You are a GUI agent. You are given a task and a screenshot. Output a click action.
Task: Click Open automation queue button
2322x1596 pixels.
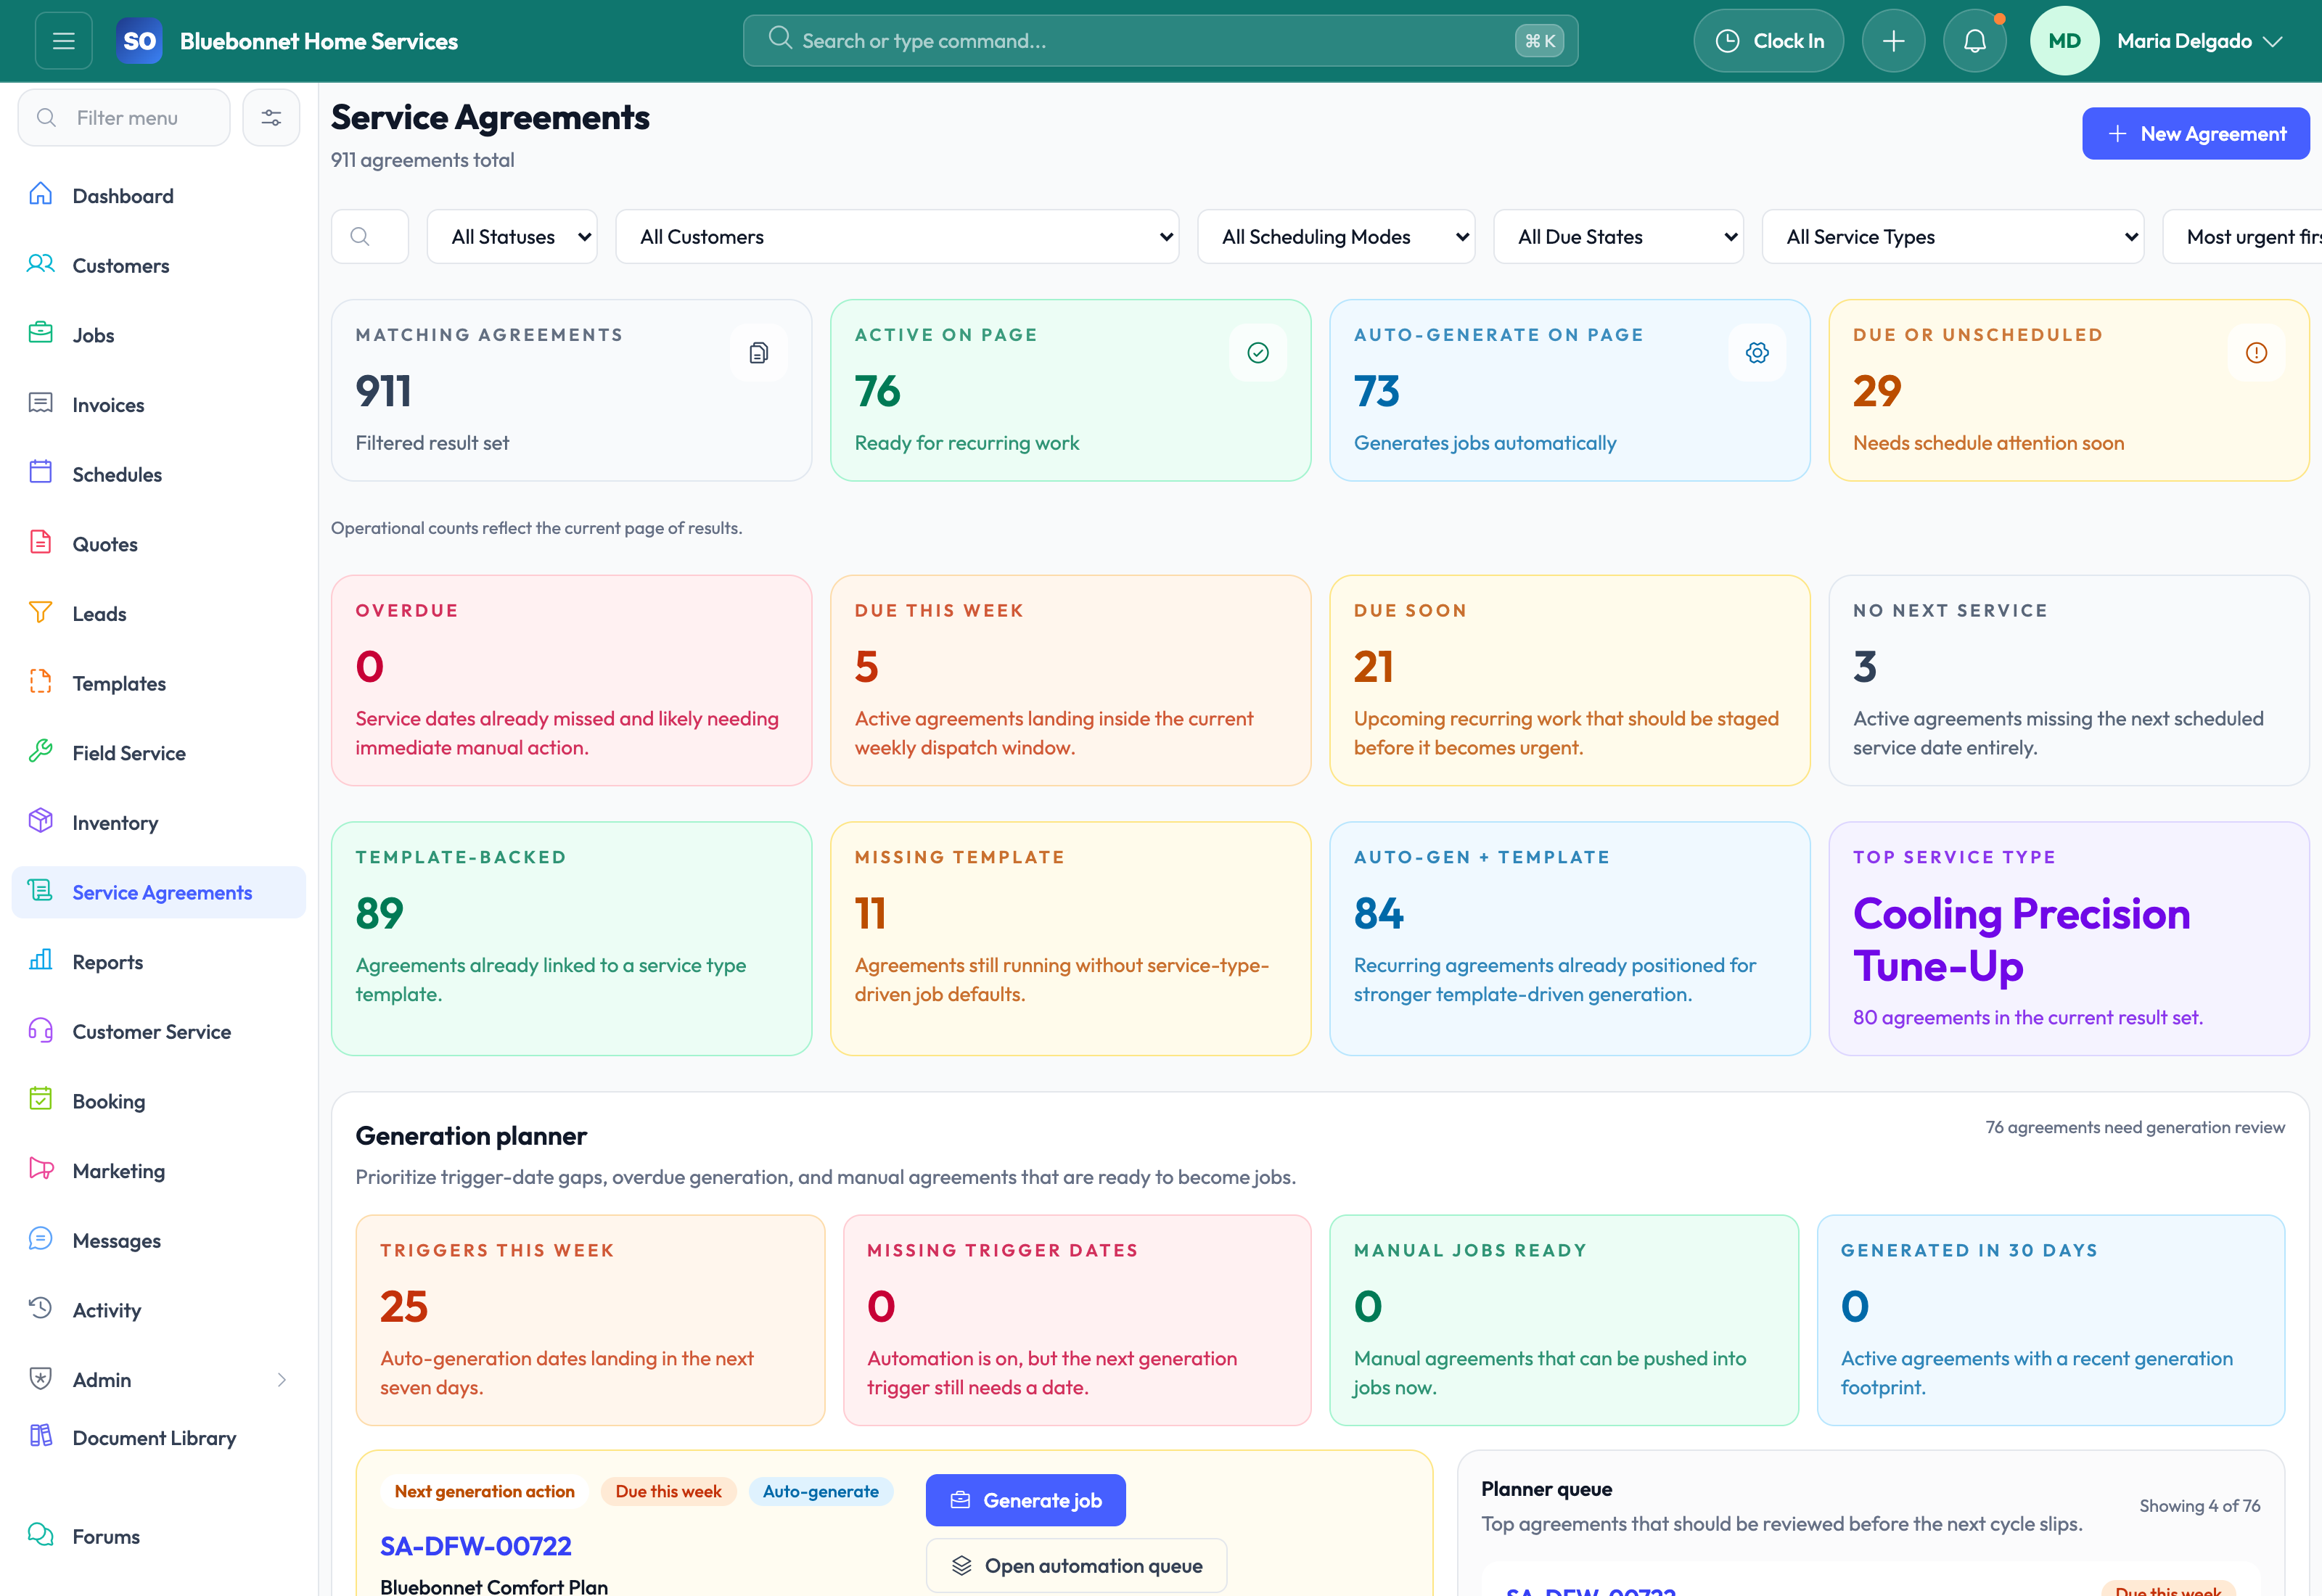[x=1076, y=1566]
